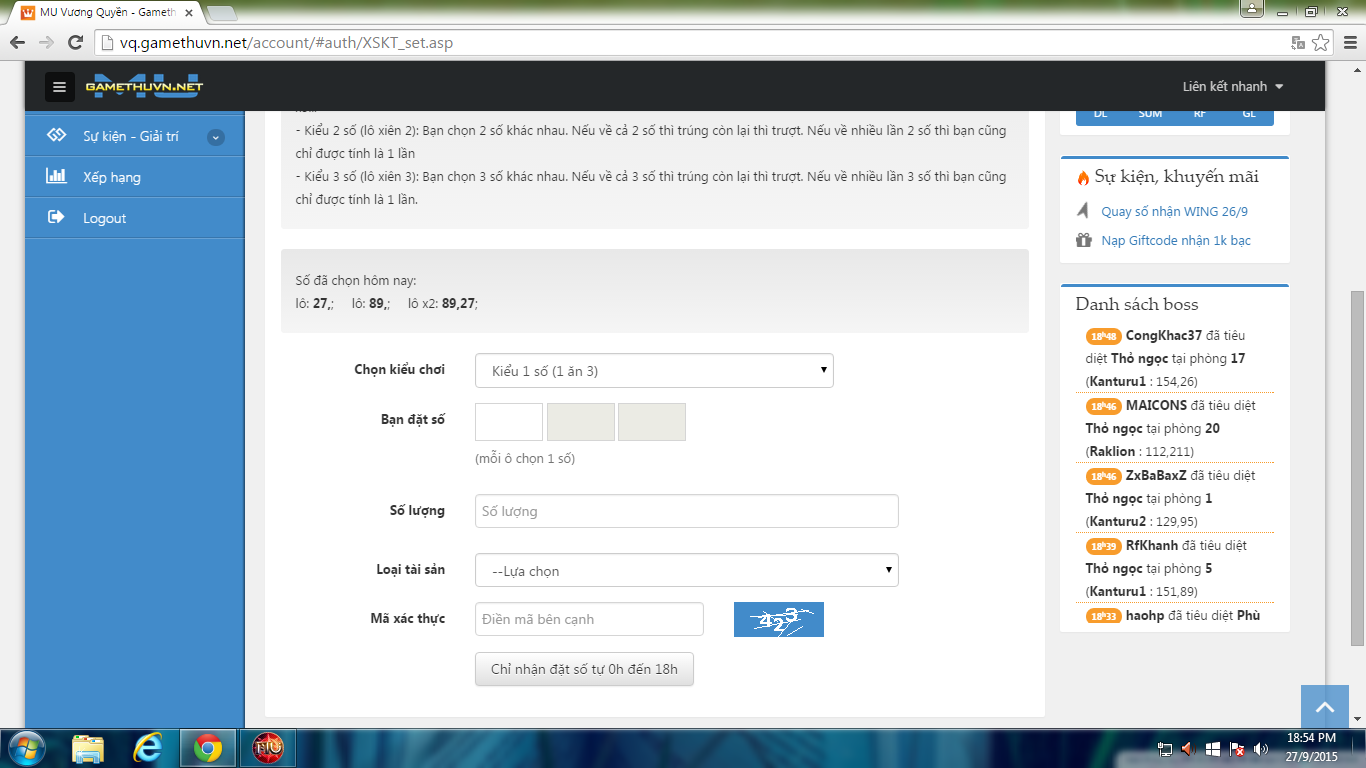Open Internet Explorer from the taskbar

(148, 748)
